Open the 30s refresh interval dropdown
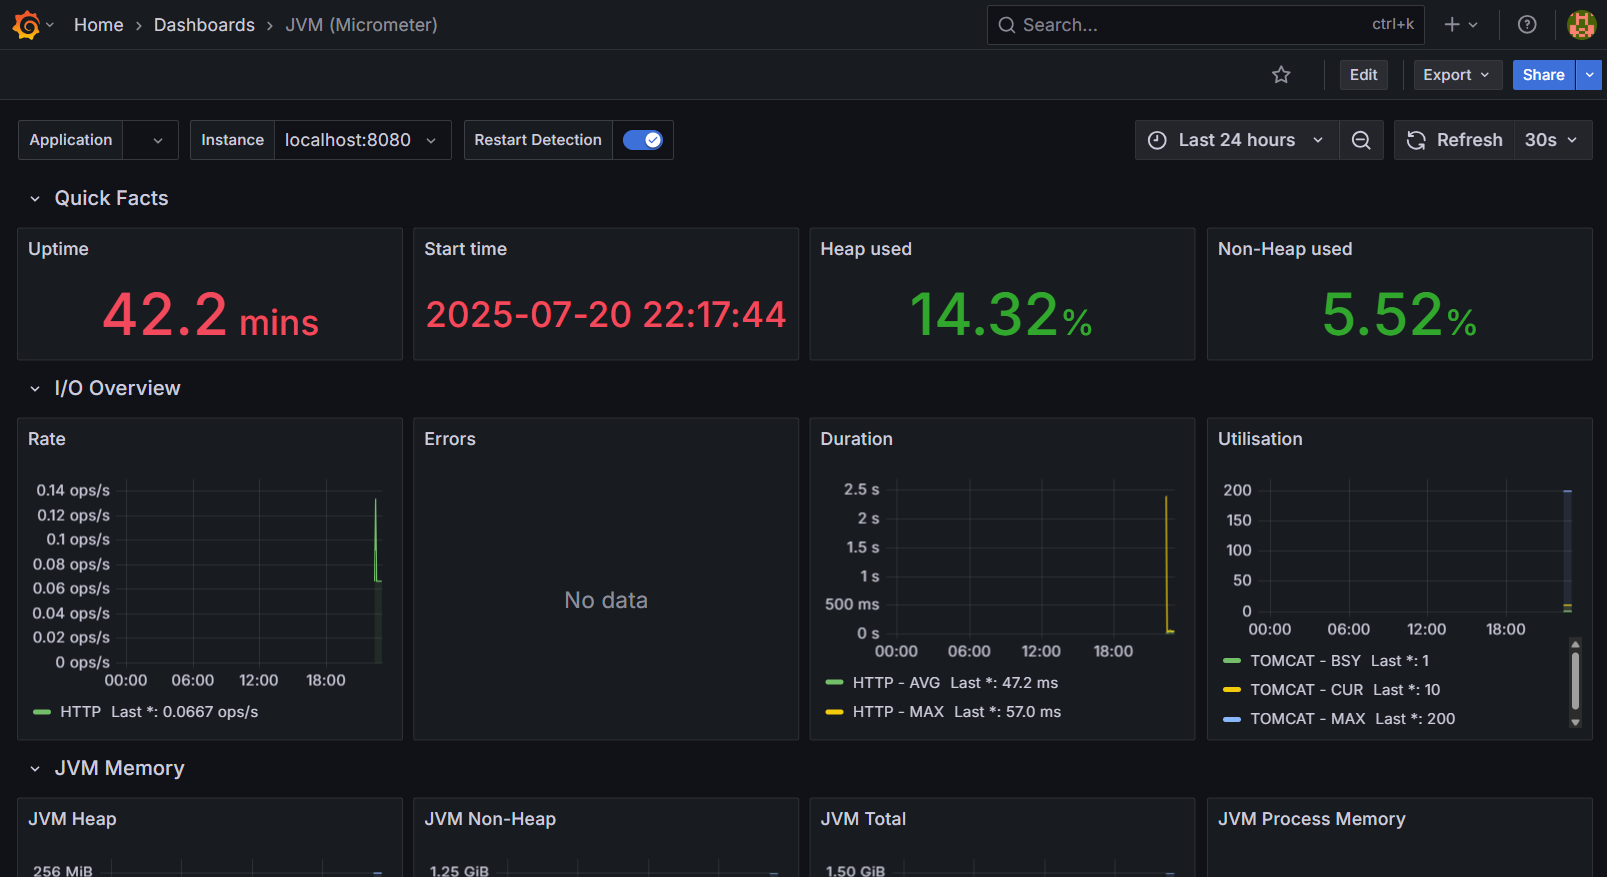Image resolution: width=1607 pixels, height=877 pixels. [1552, 140]
